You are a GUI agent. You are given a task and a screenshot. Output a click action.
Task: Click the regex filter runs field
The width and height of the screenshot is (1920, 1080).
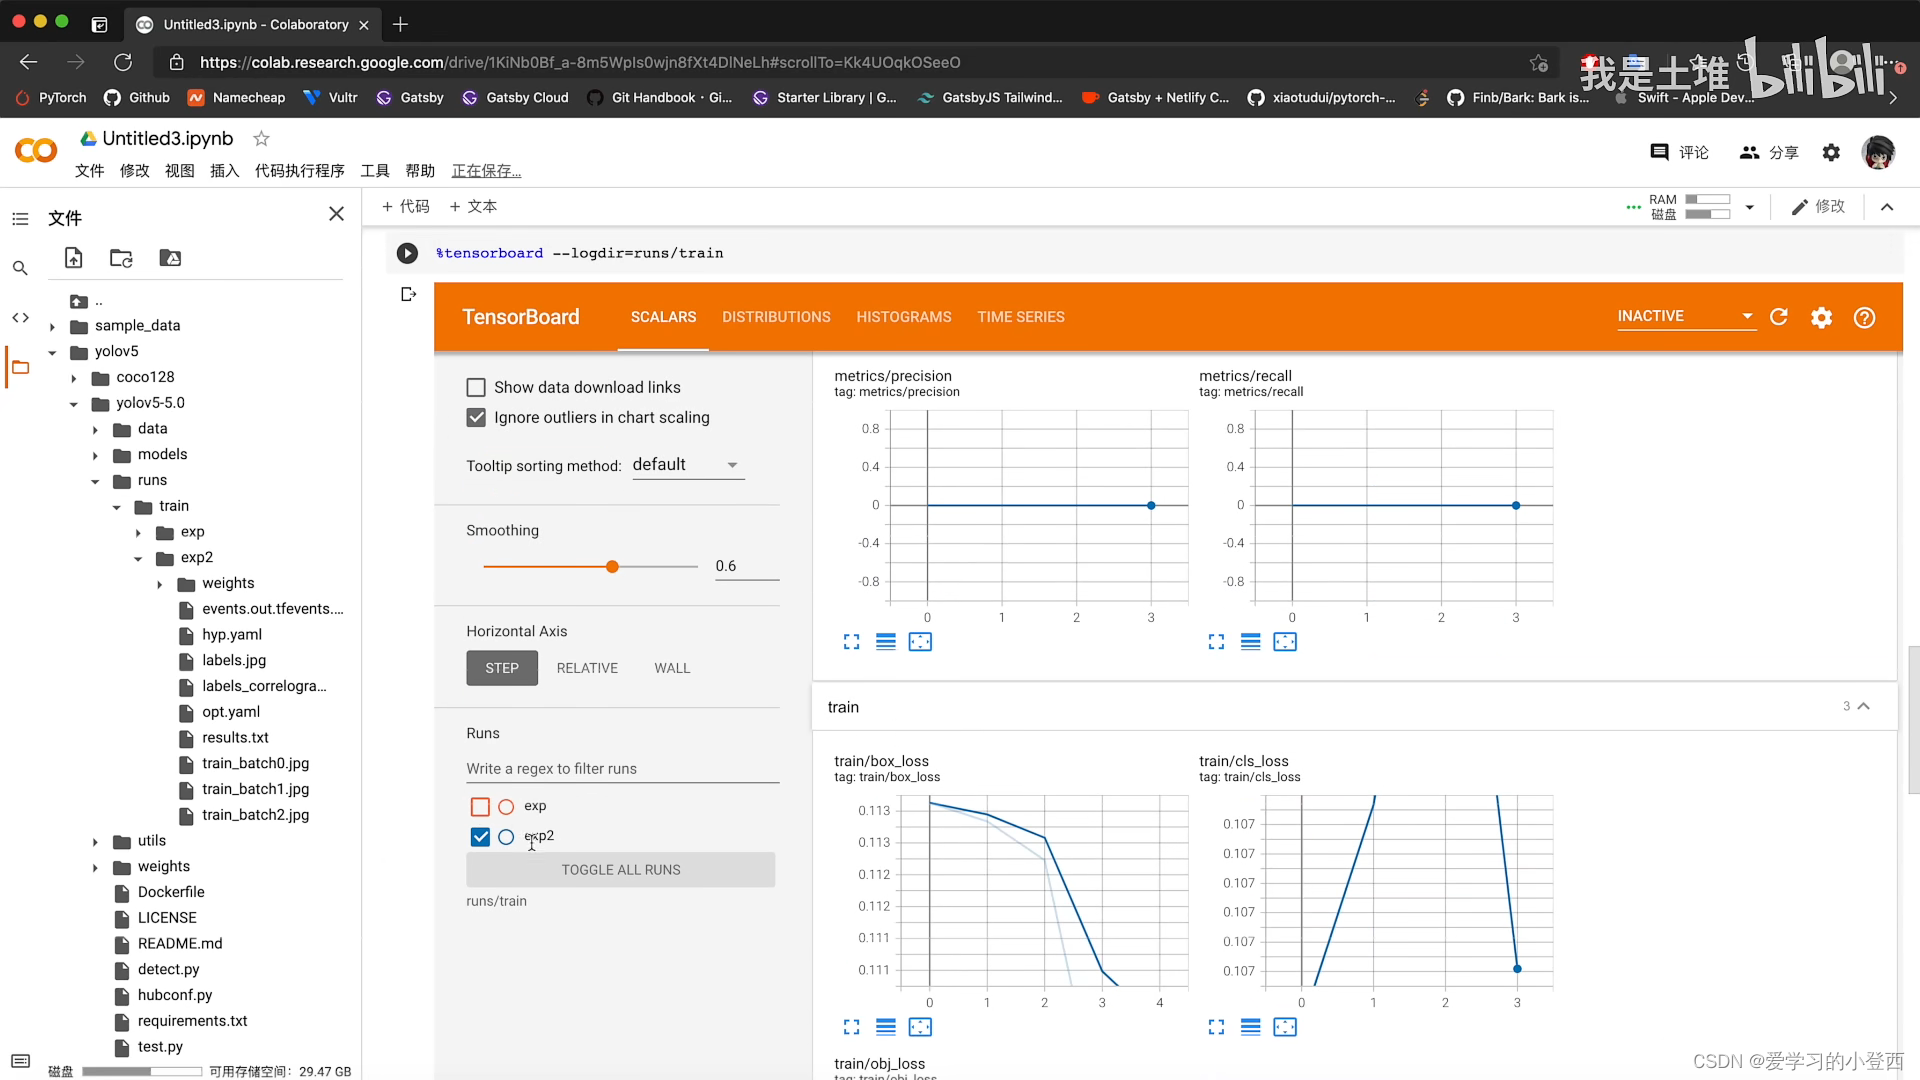[x=622, y=769]
